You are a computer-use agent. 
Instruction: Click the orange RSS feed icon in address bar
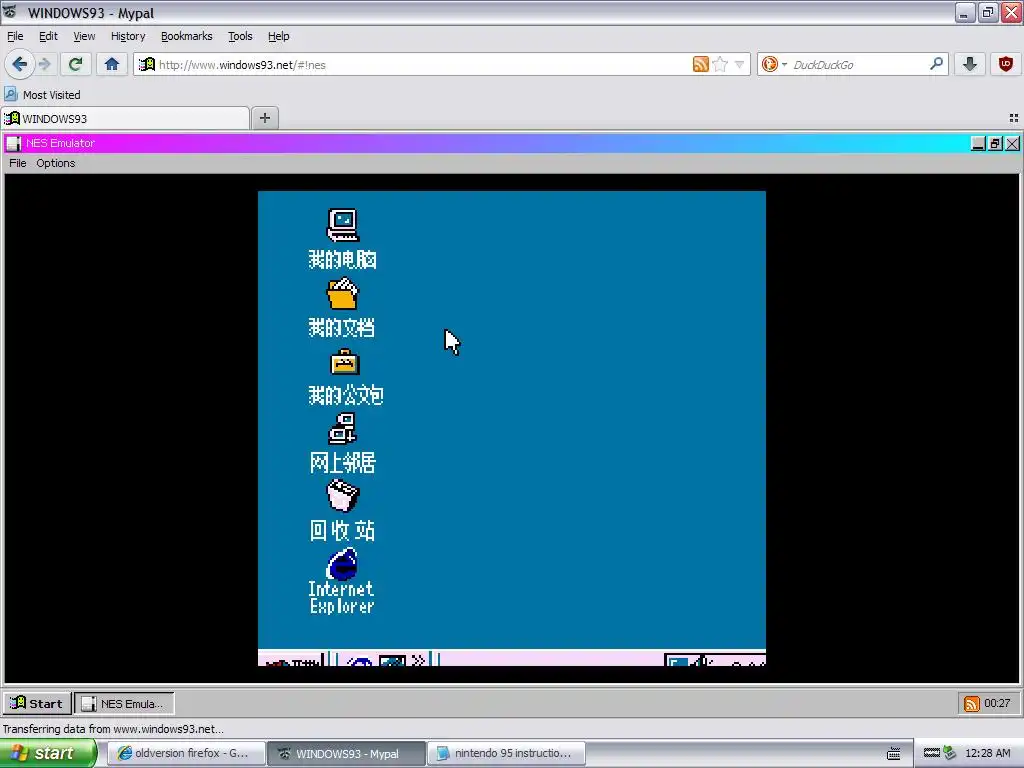pyautogui.click(x=700, y=64)
